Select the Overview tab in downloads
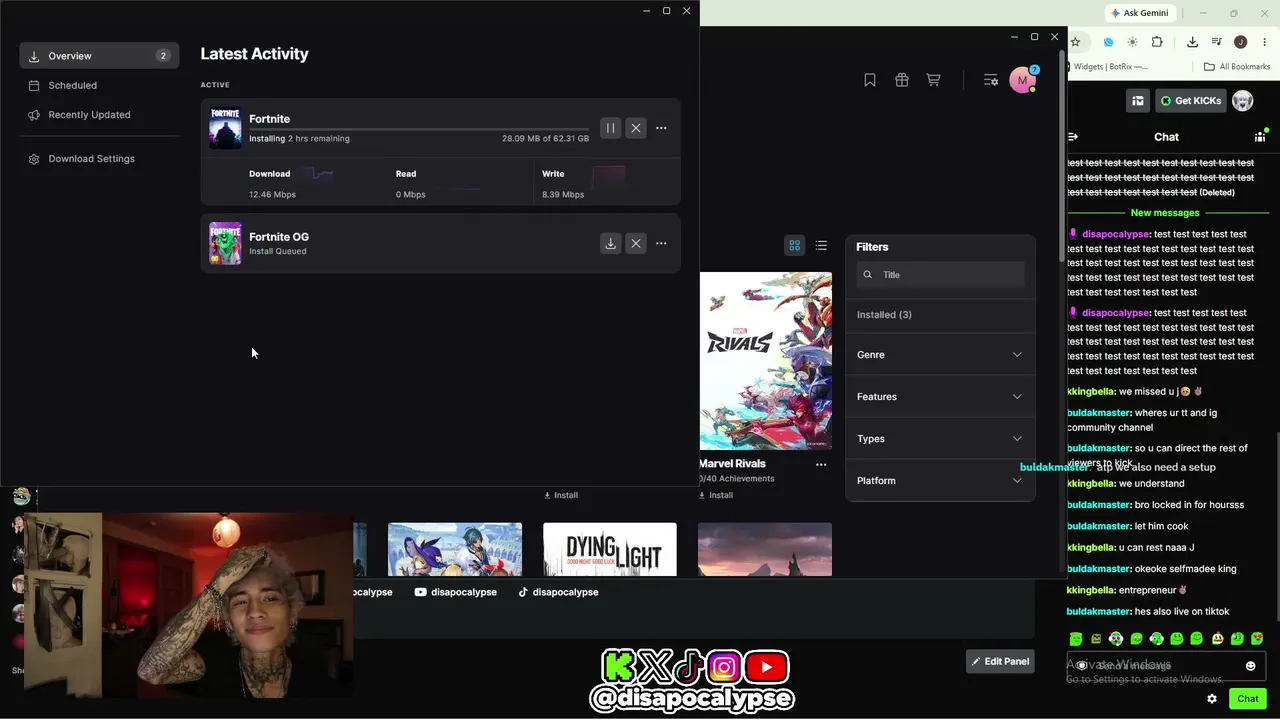 [99, 56]
